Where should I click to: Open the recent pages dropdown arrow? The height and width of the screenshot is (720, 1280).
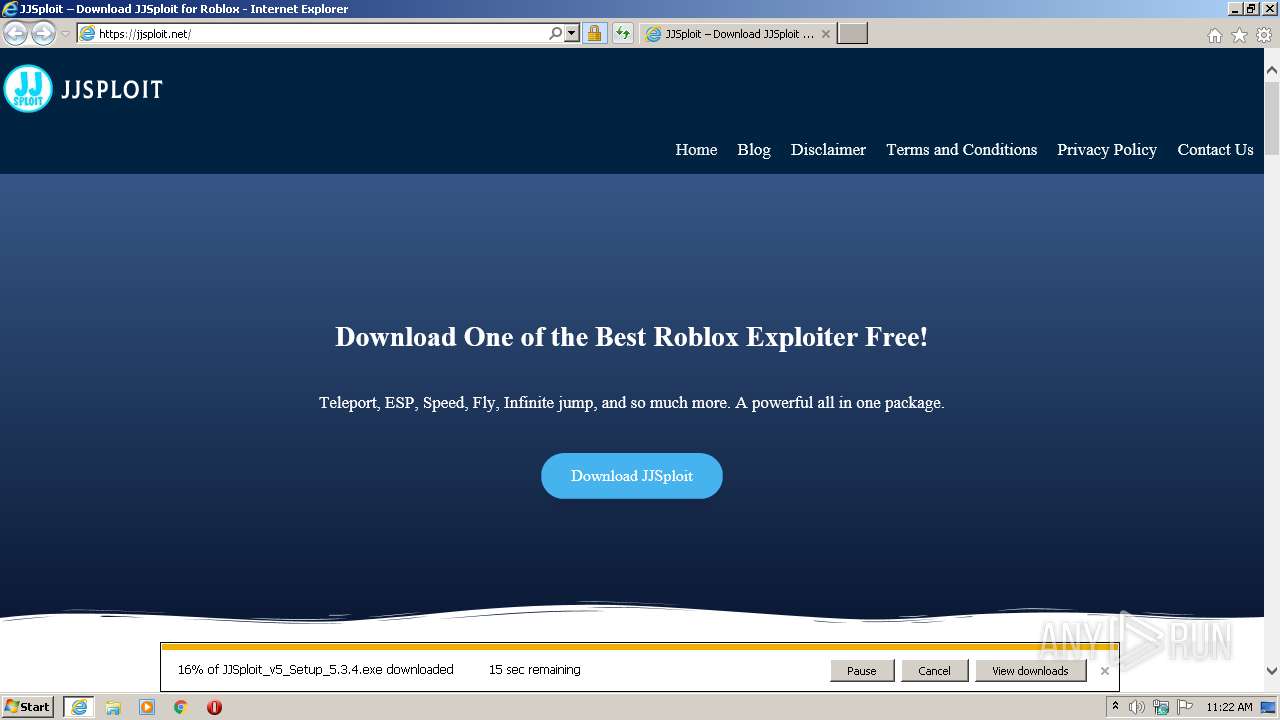click(65, 34)
